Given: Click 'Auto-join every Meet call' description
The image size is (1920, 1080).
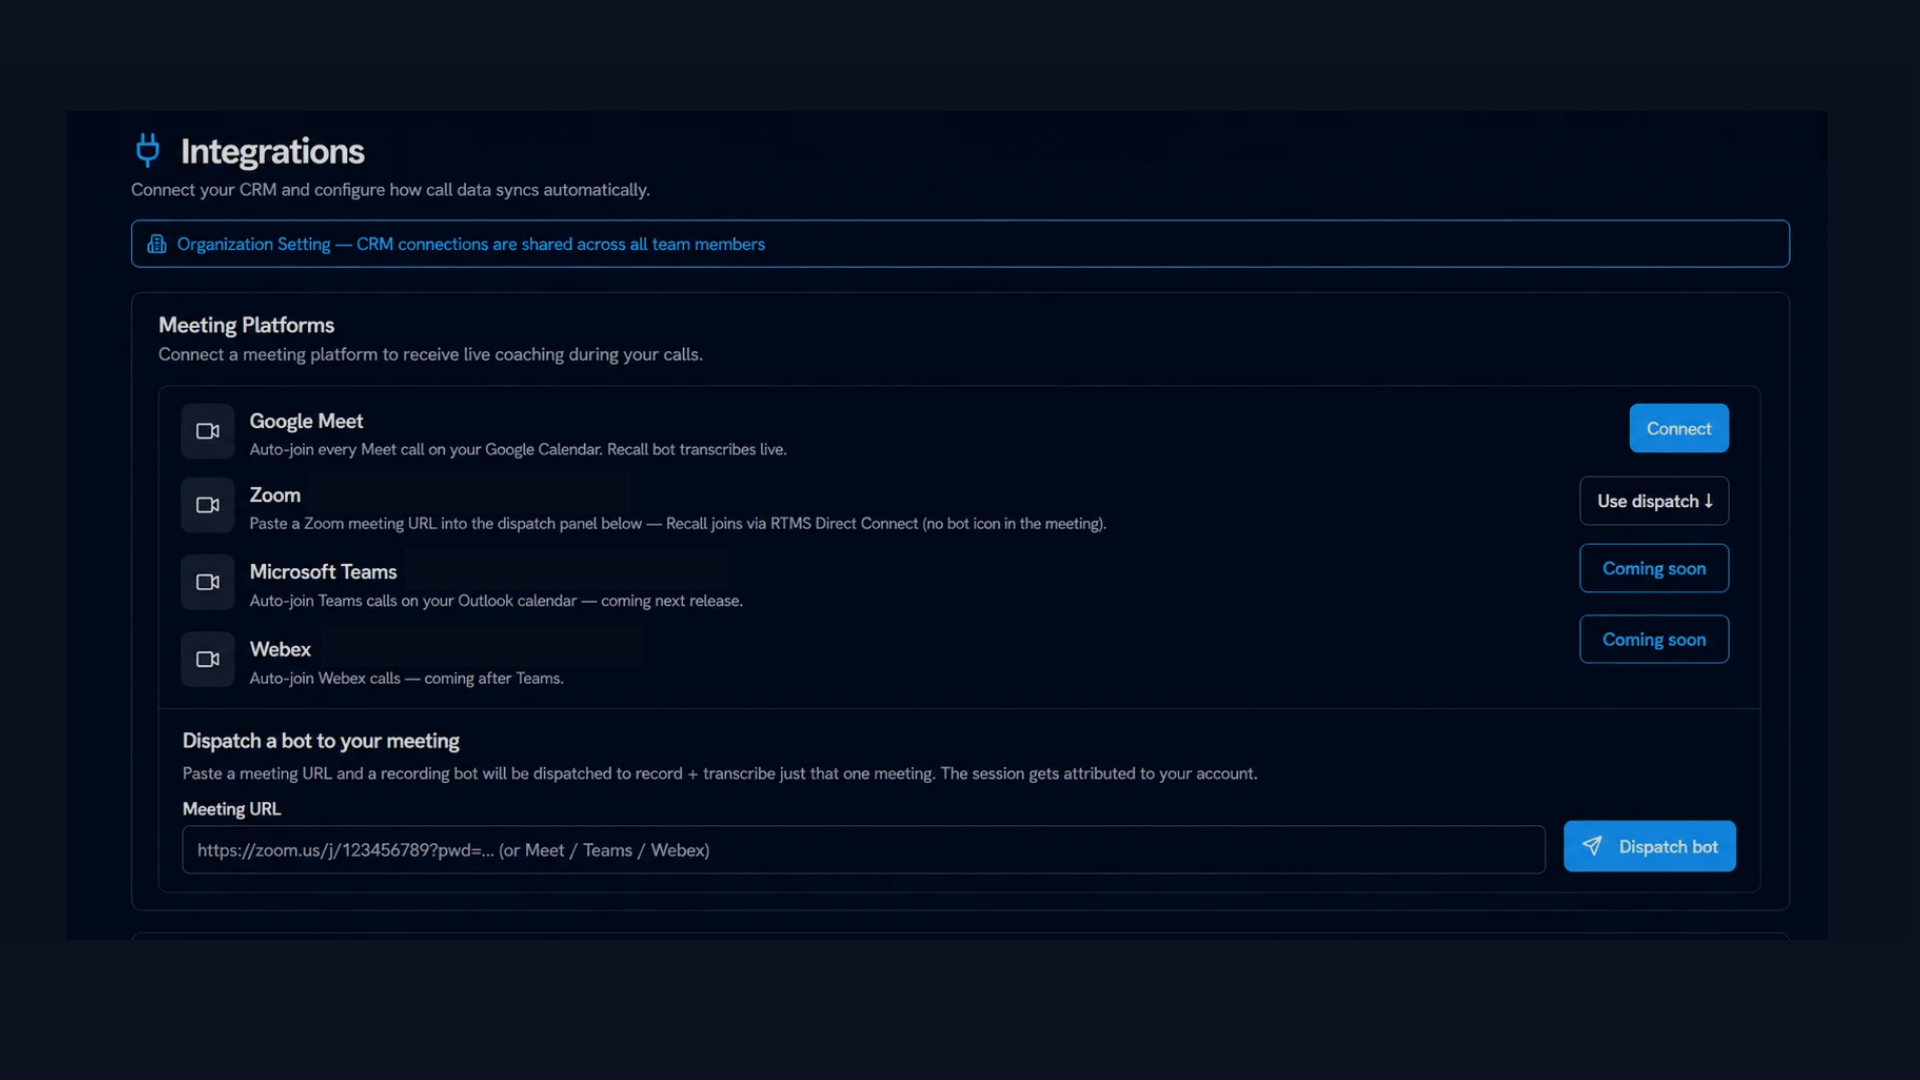Looking at the screenshot, I should 518,450.
